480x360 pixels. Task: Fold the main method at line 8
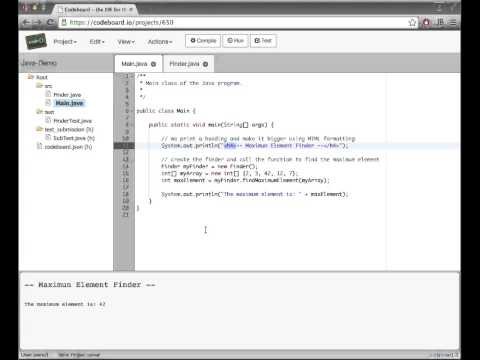click(132, 125)
